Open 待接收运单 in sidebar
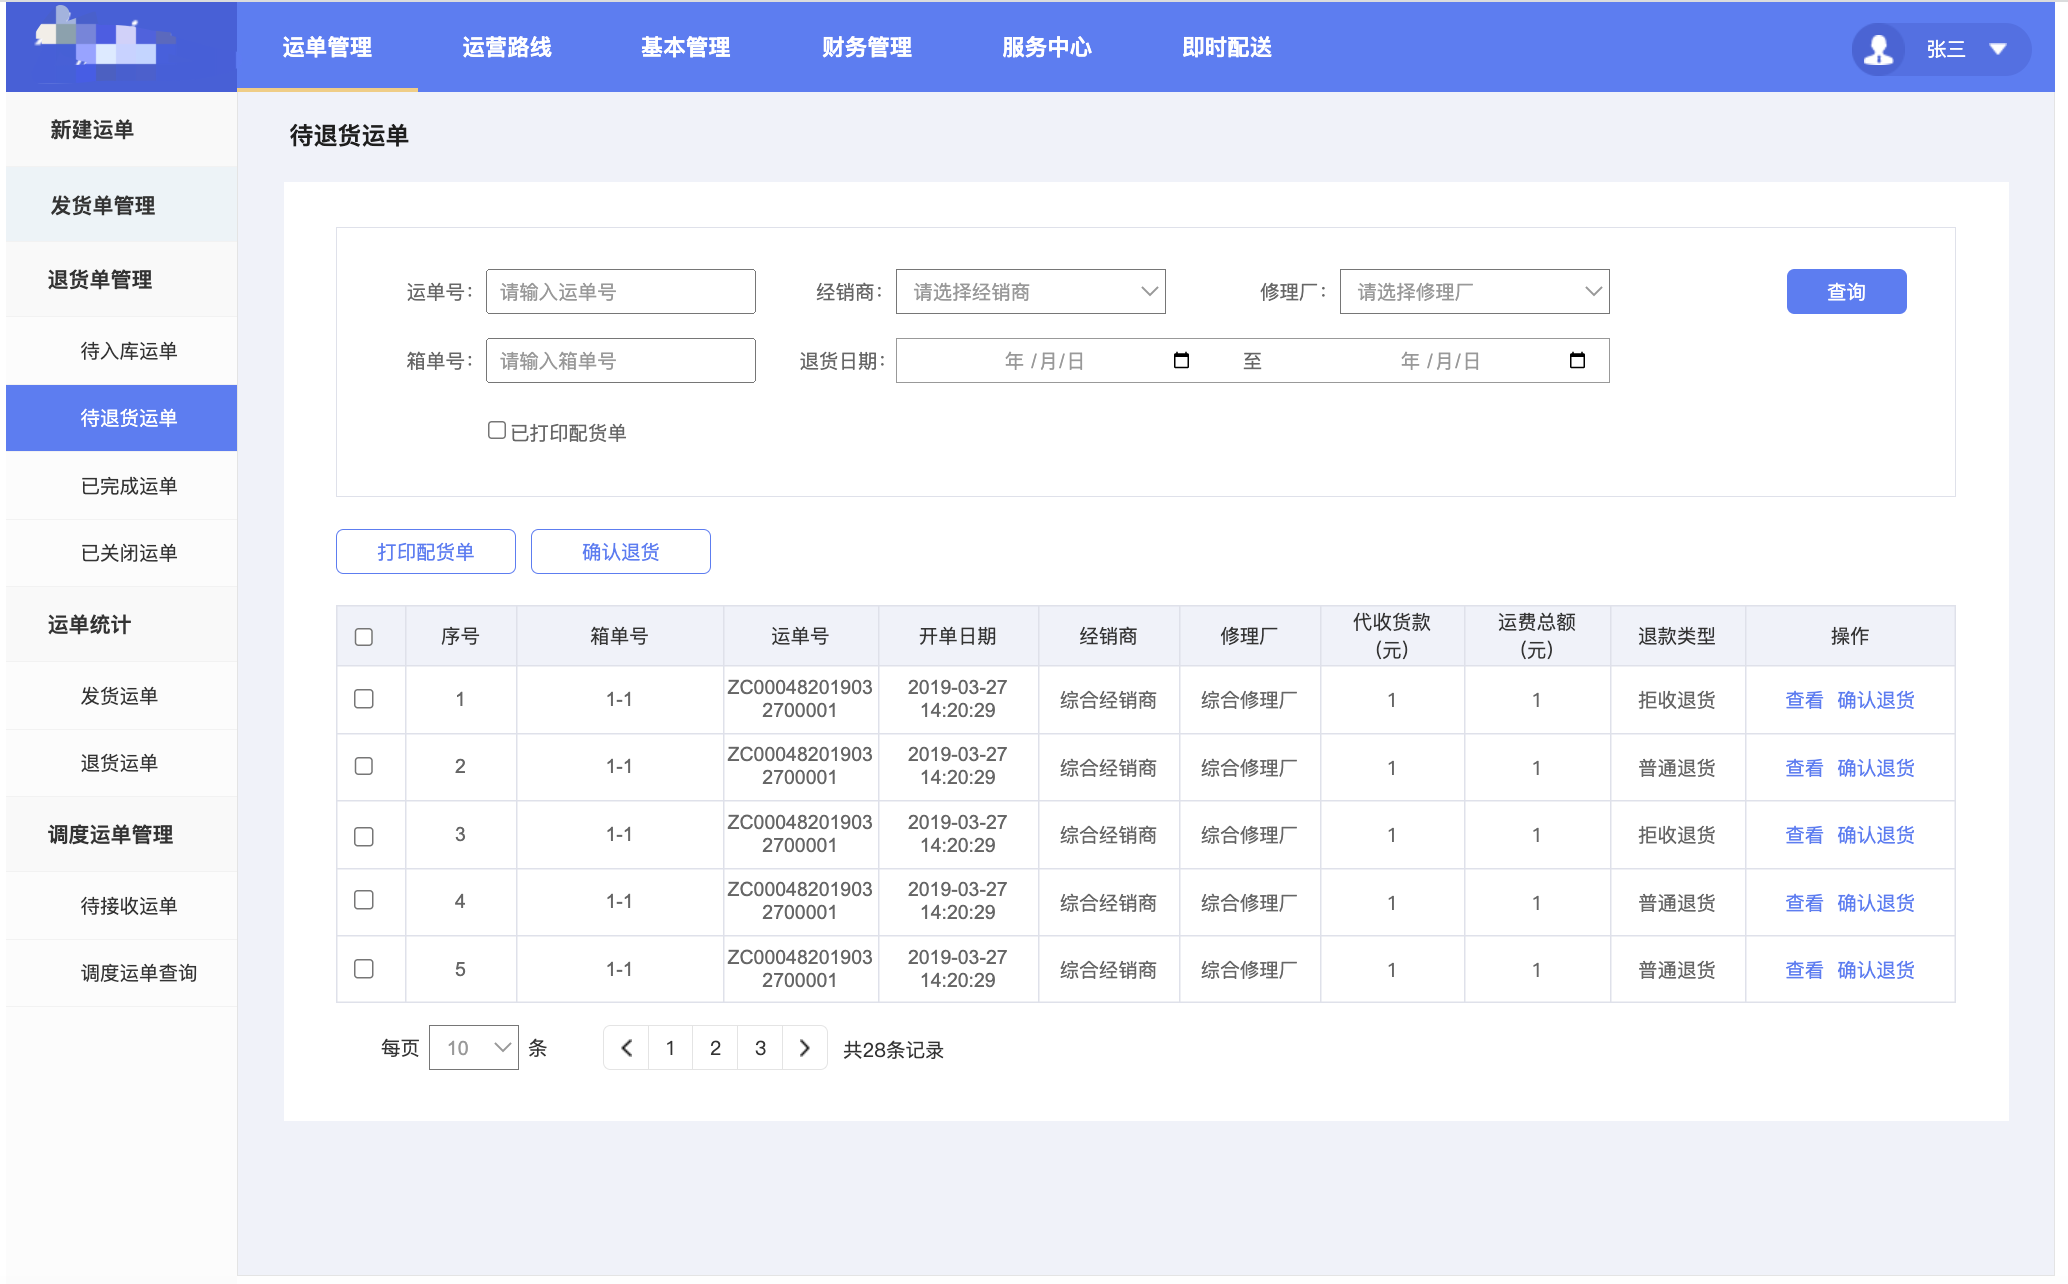The width and height of the screenshot is (2068, 1284). coord(122,906)
